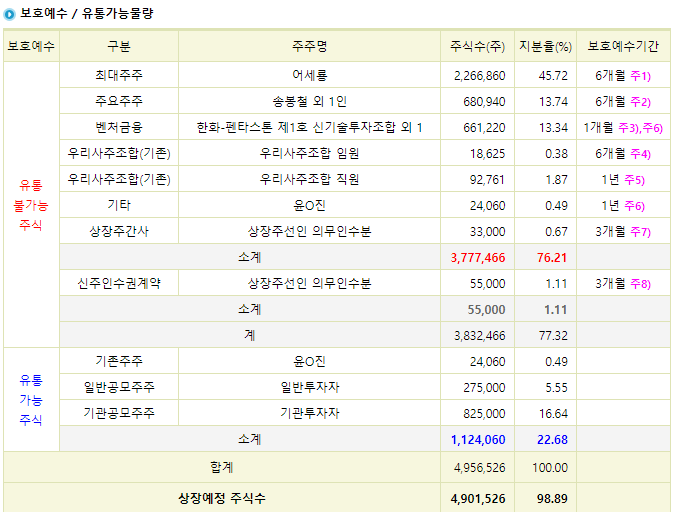Select the 기타 category cell
The width and height of the screenshot is (674, 512).
click(119, 205)
